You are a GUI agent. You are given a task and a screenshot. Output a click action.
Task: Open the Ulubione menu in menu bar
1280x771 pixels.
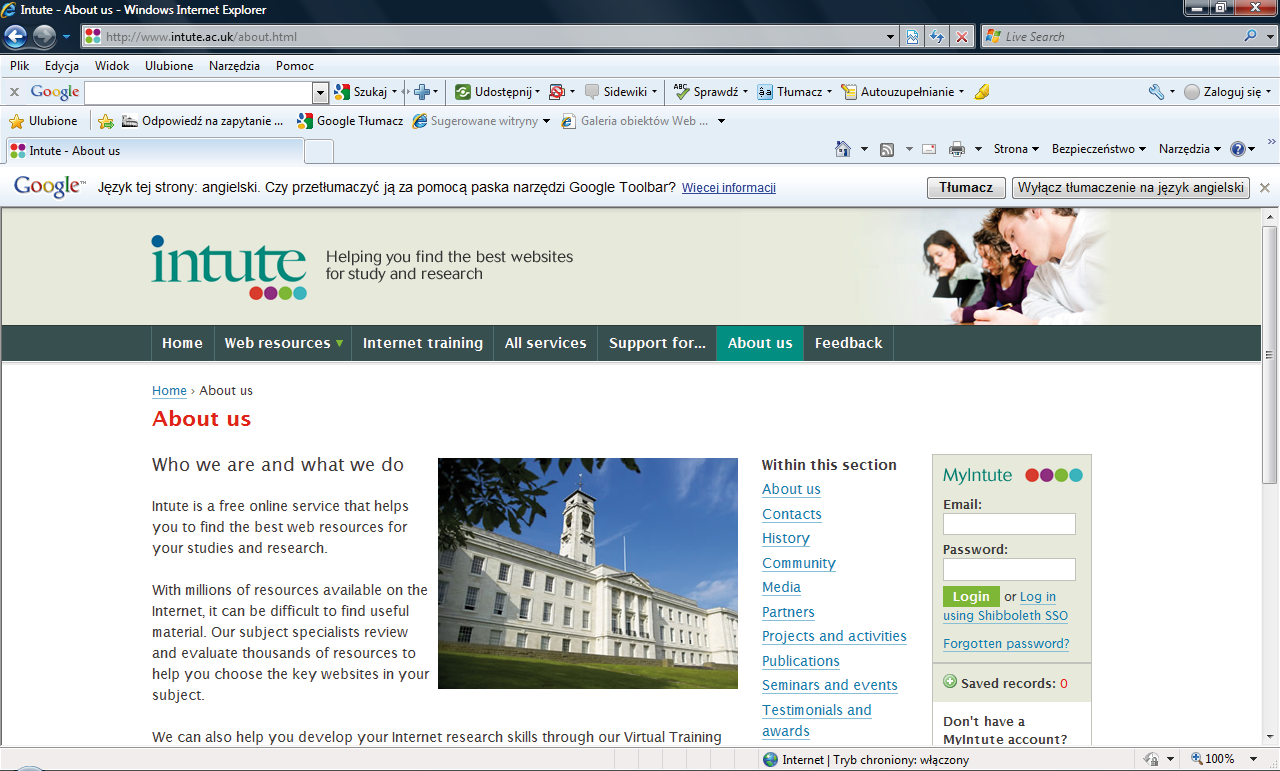click(x=169, y=66)
